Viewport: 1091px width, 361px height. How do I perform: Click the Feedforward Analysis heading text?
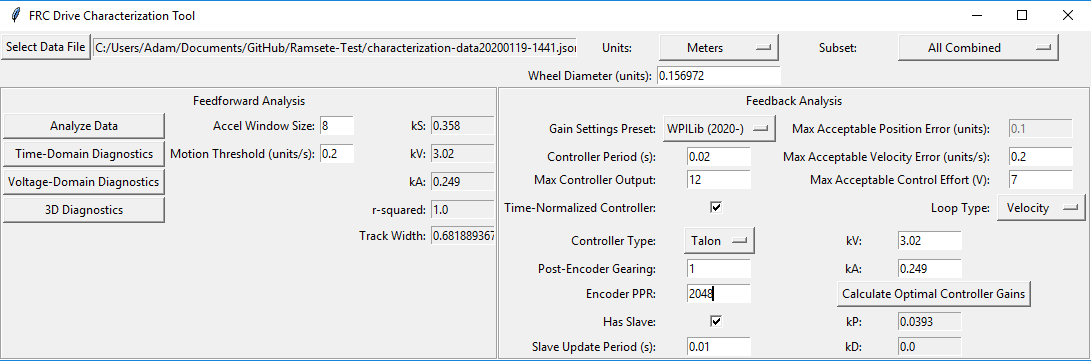click(x=248, y=101)
